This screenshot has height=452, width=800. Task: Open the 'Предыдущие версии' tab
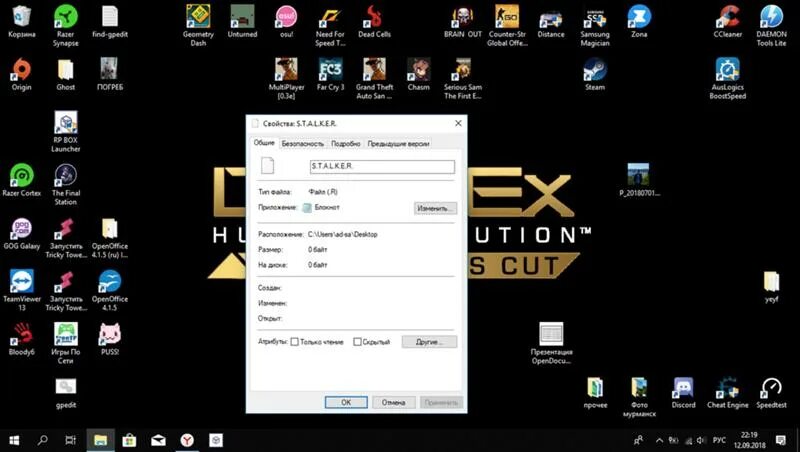click(x=398, y=144)
